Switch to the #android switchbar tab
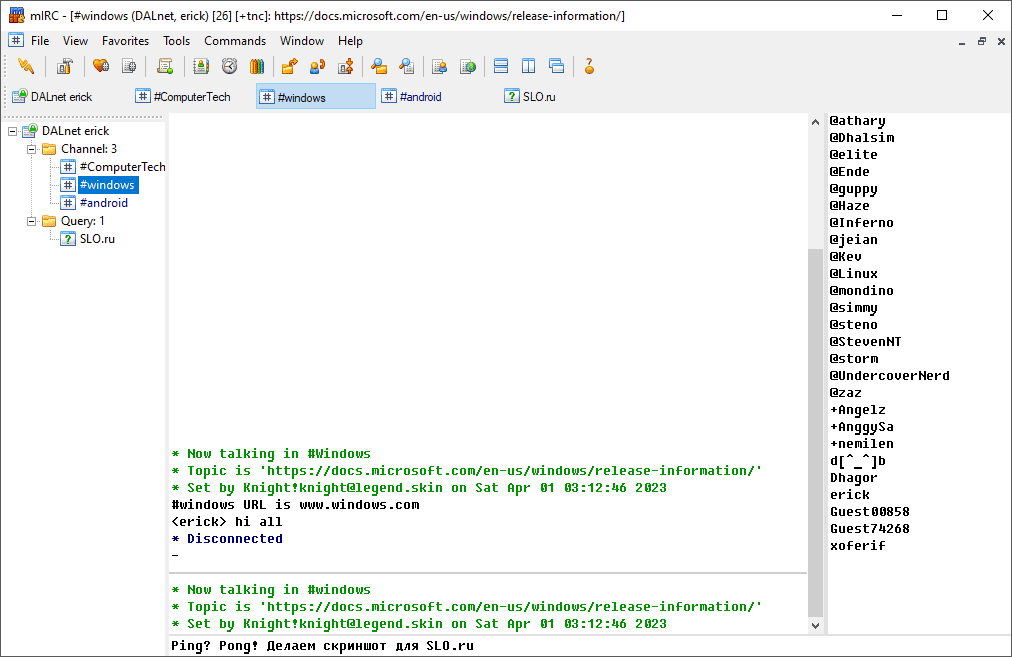1012x657 pixels. click(x=438, y=97)
